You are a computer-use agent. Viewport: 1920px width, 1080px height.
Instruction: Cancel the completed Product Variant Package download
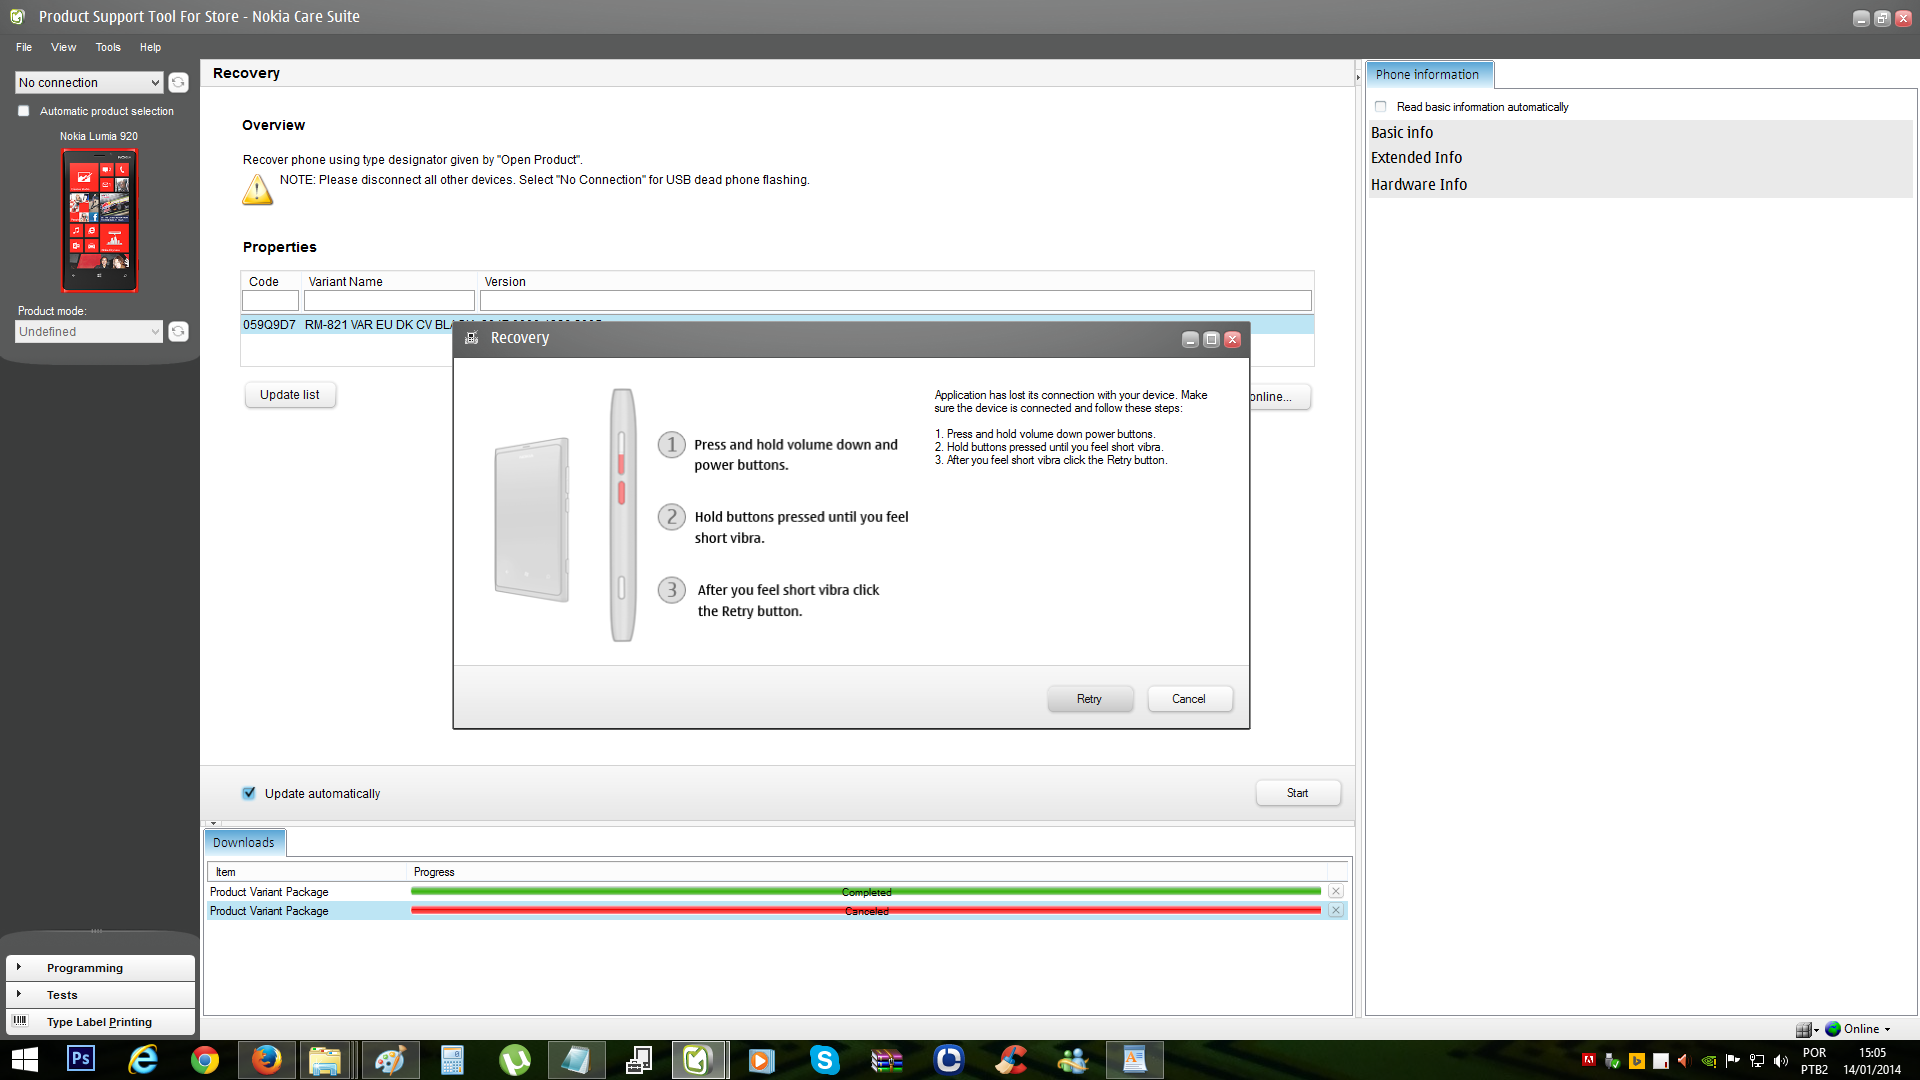tap(1335, 891)
